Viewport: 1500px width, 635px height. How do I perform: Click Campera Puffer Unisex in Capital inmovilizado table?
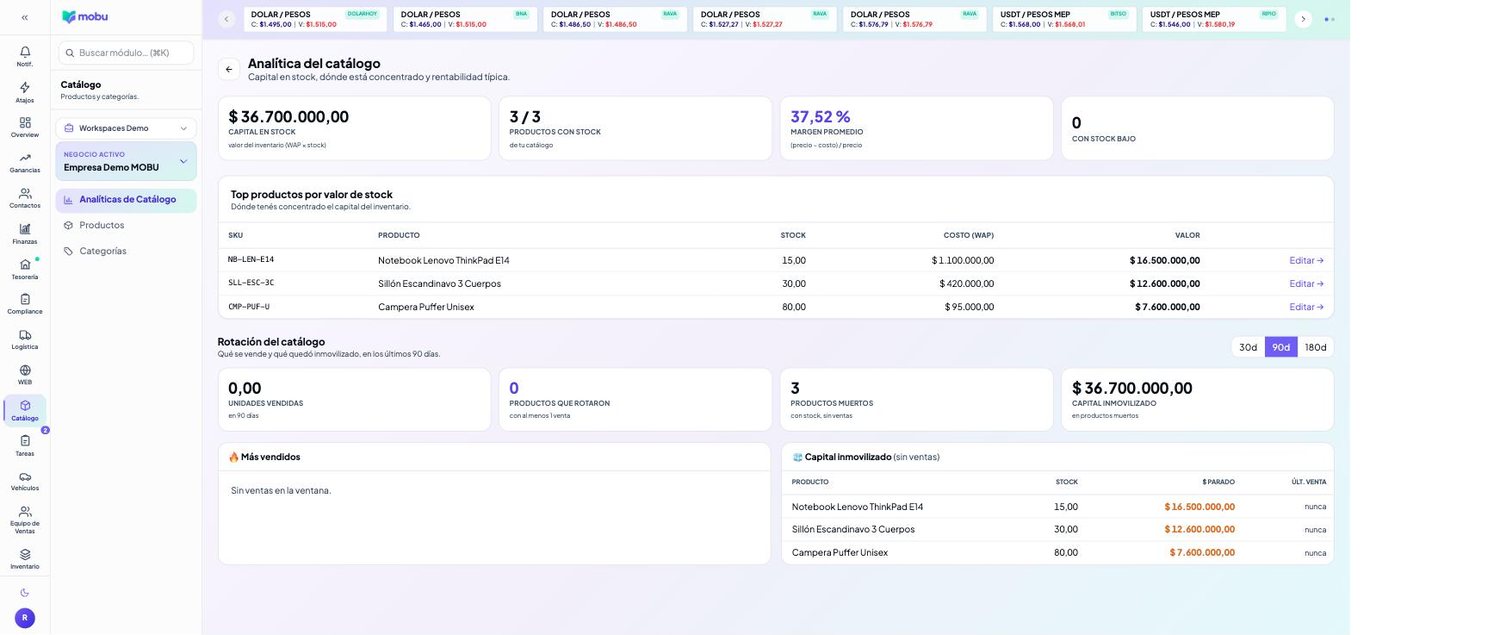(x=840, y=552)
